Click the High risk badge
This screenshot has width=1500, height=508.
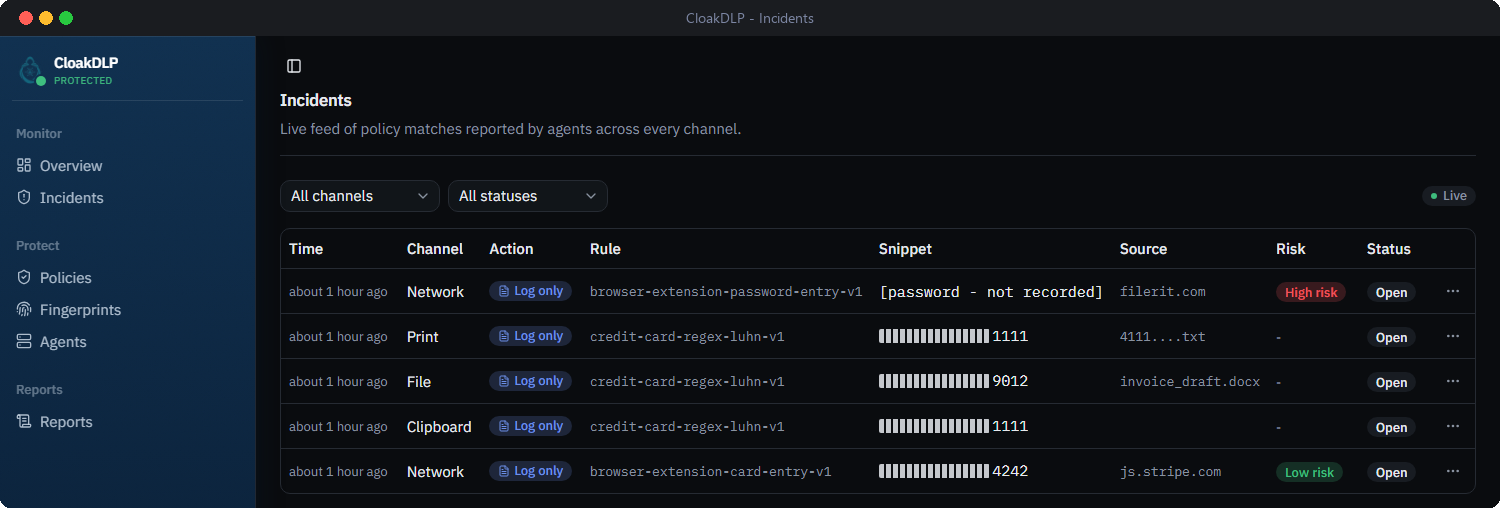(1311, 292)
